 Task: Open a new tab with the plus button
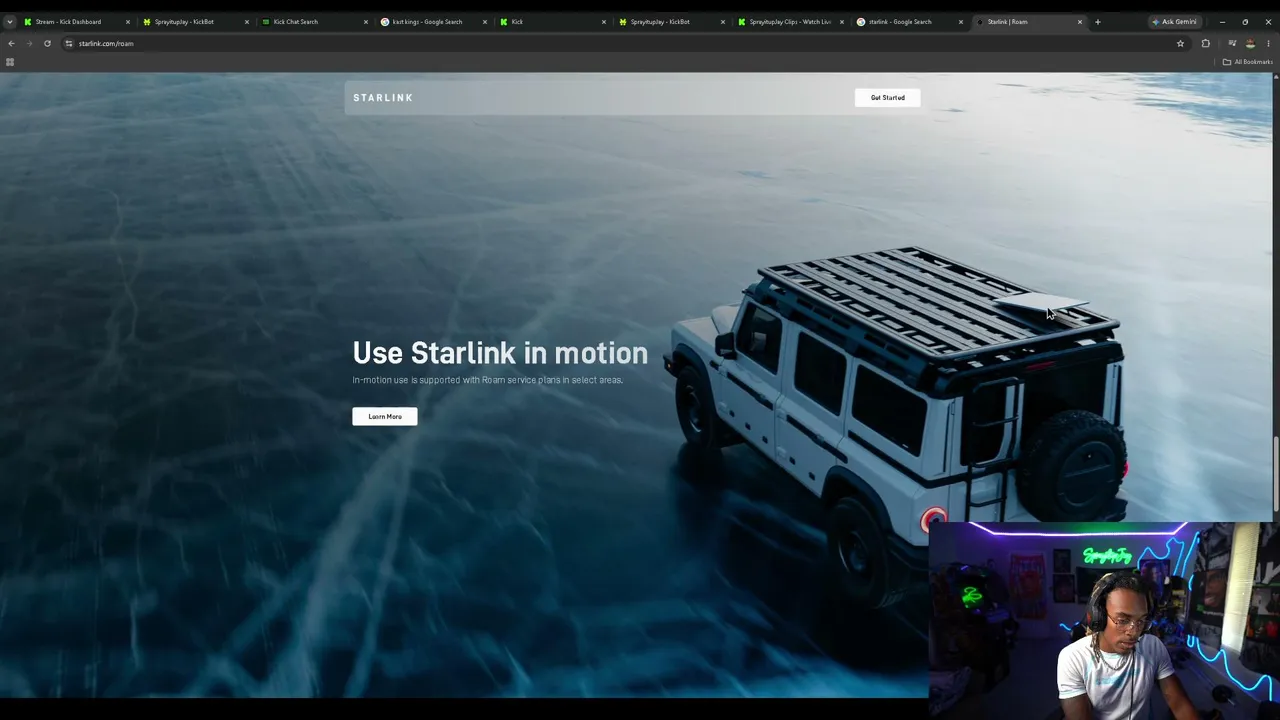1097,22
